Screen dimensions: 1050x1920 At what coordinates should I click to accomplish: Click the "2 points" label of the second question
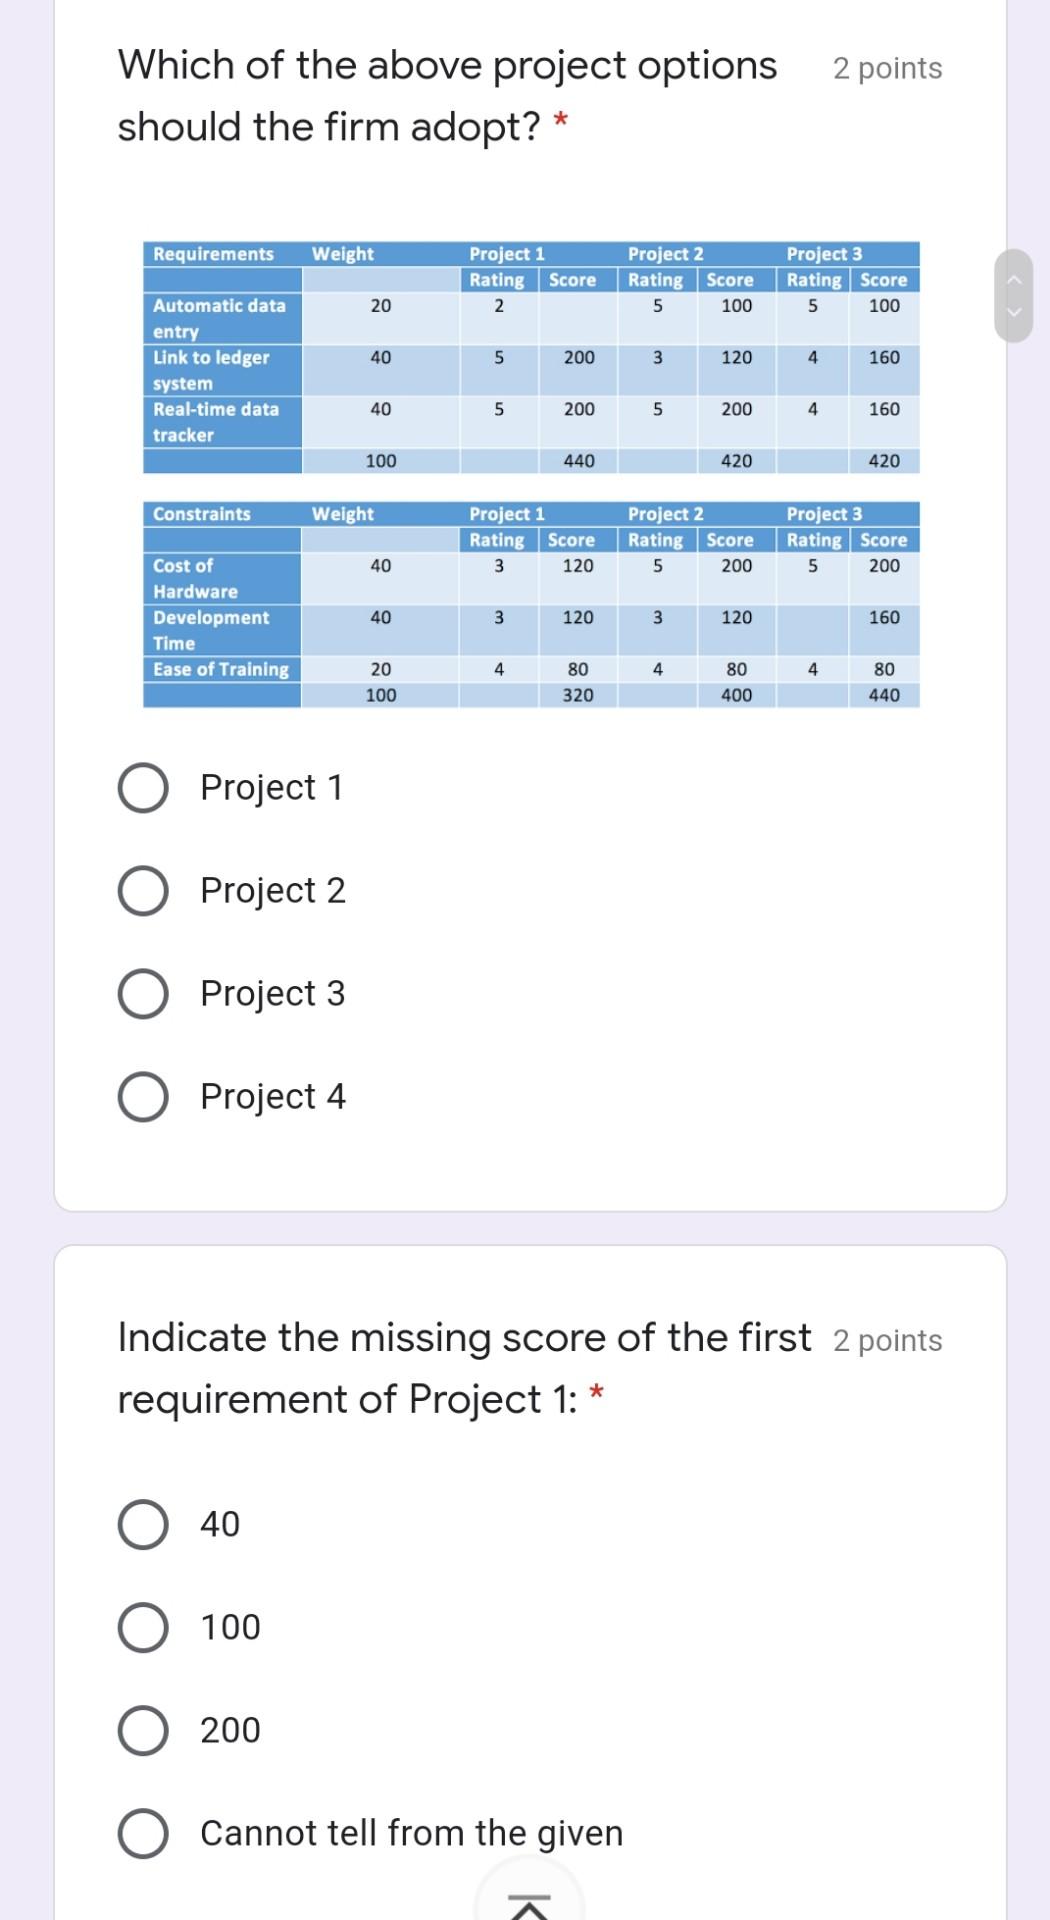tap(884, 1340)
